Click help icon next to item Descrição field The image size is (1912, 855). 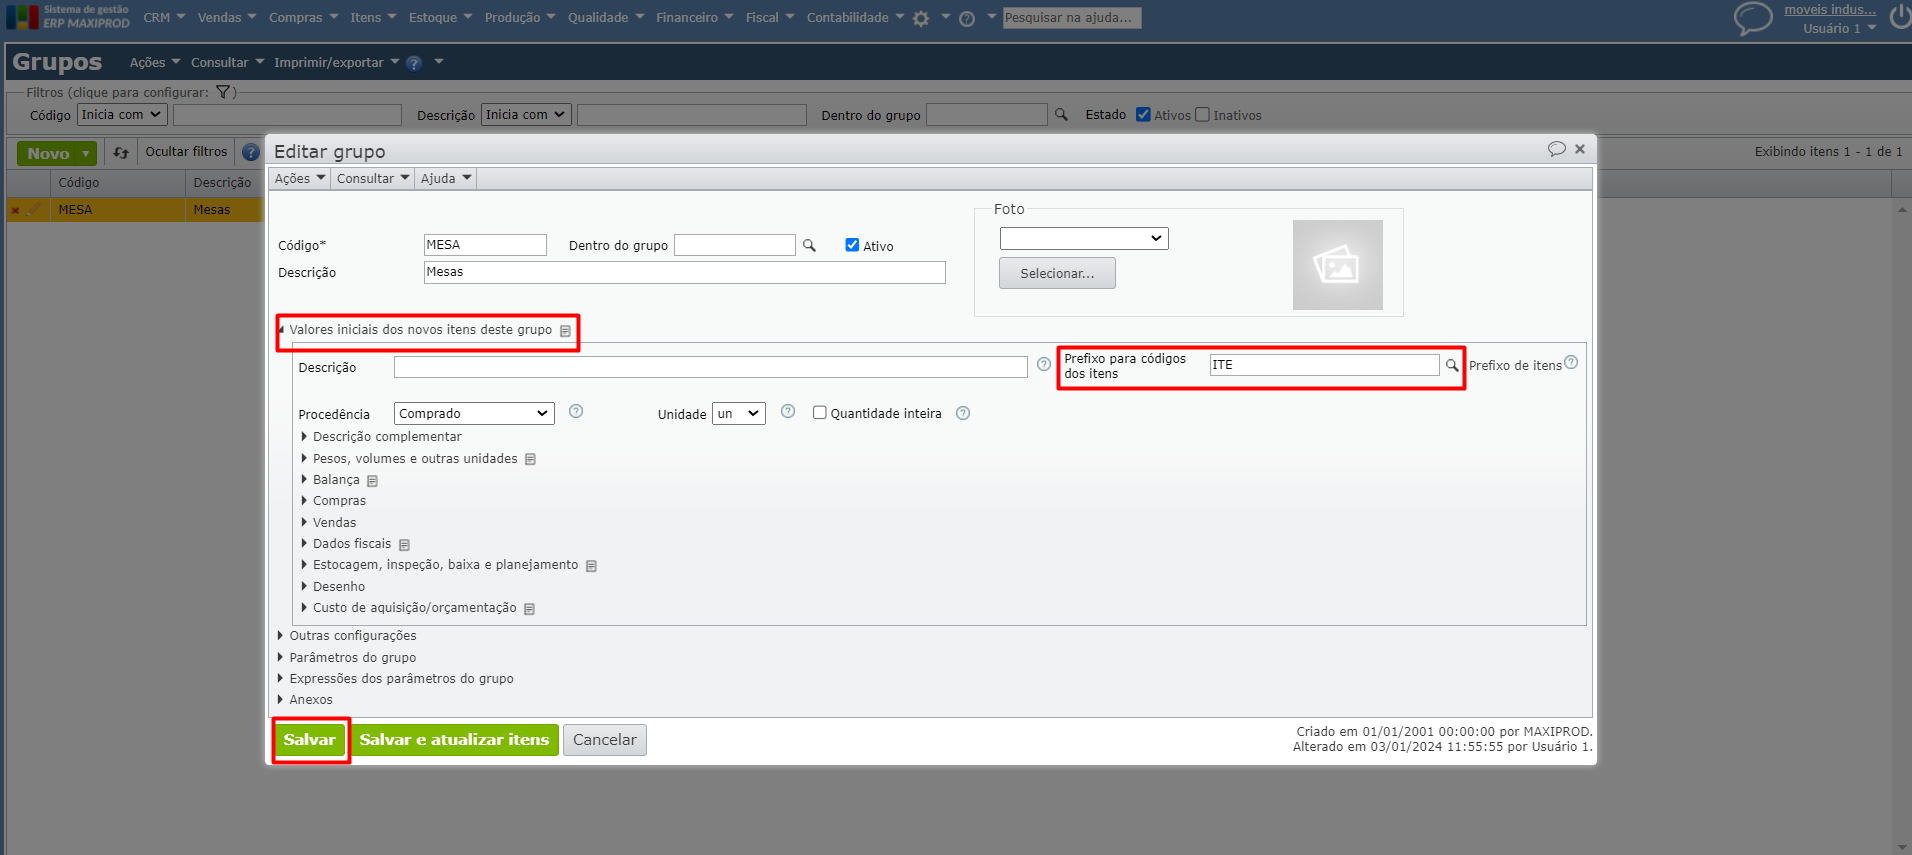1044,364
